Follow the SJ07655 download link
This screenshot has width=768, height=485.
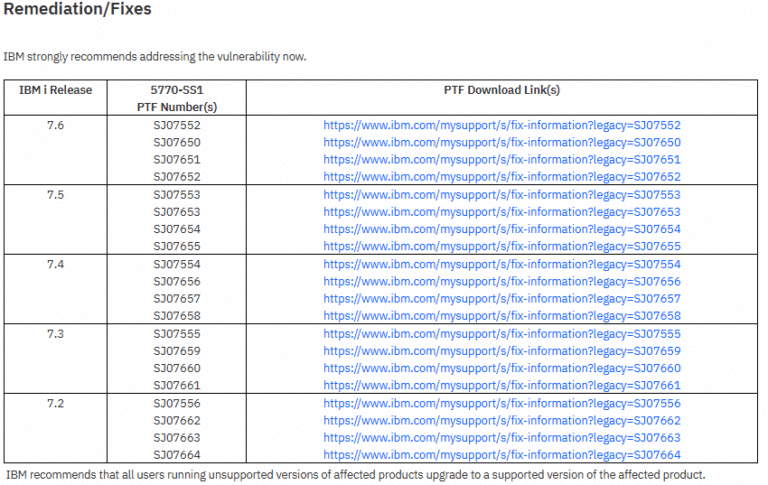[x=502, y=246]
